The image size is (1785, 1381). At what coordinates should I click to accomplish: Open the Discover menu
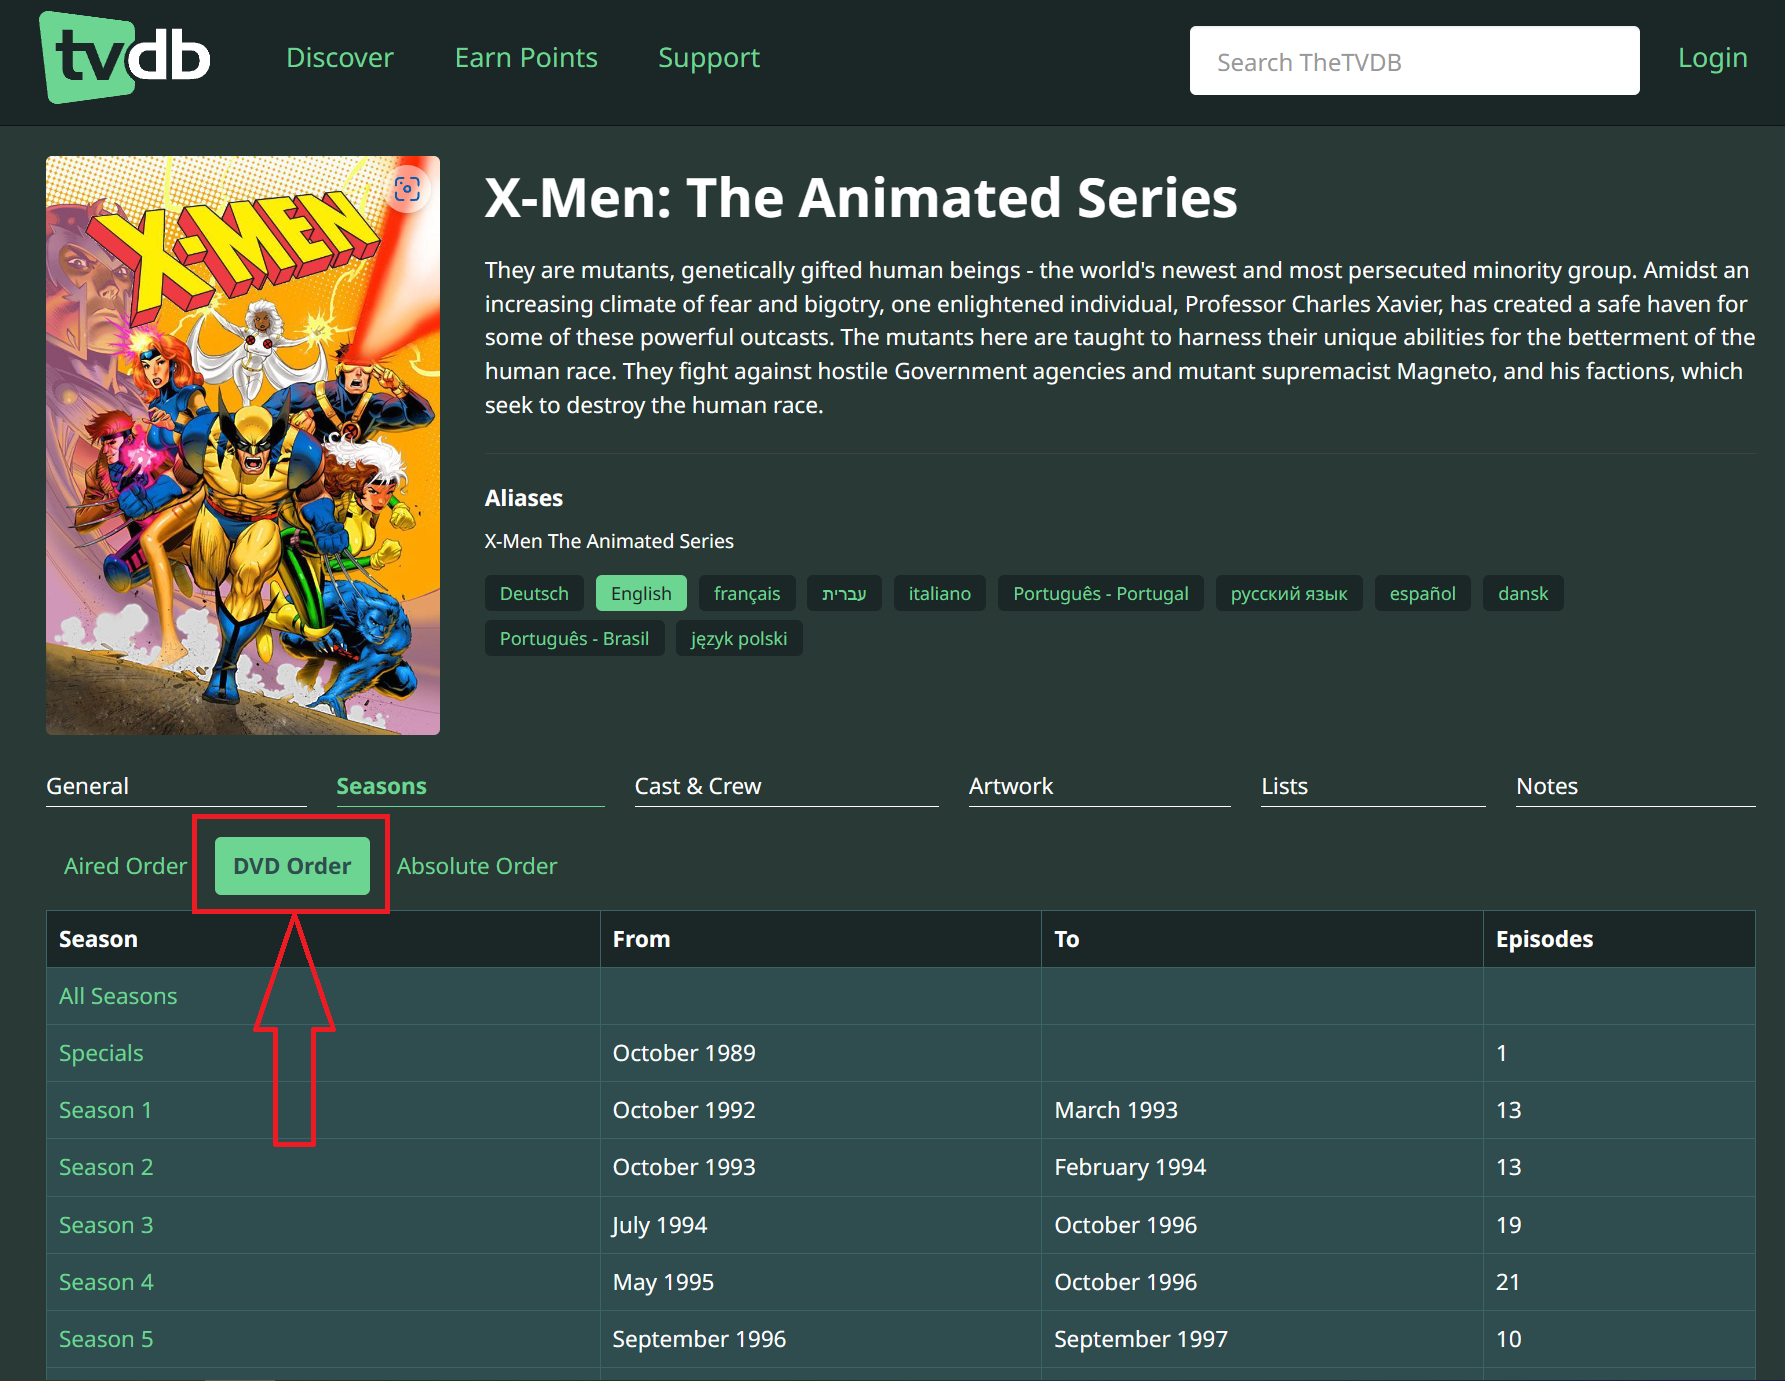pos(340,58)
